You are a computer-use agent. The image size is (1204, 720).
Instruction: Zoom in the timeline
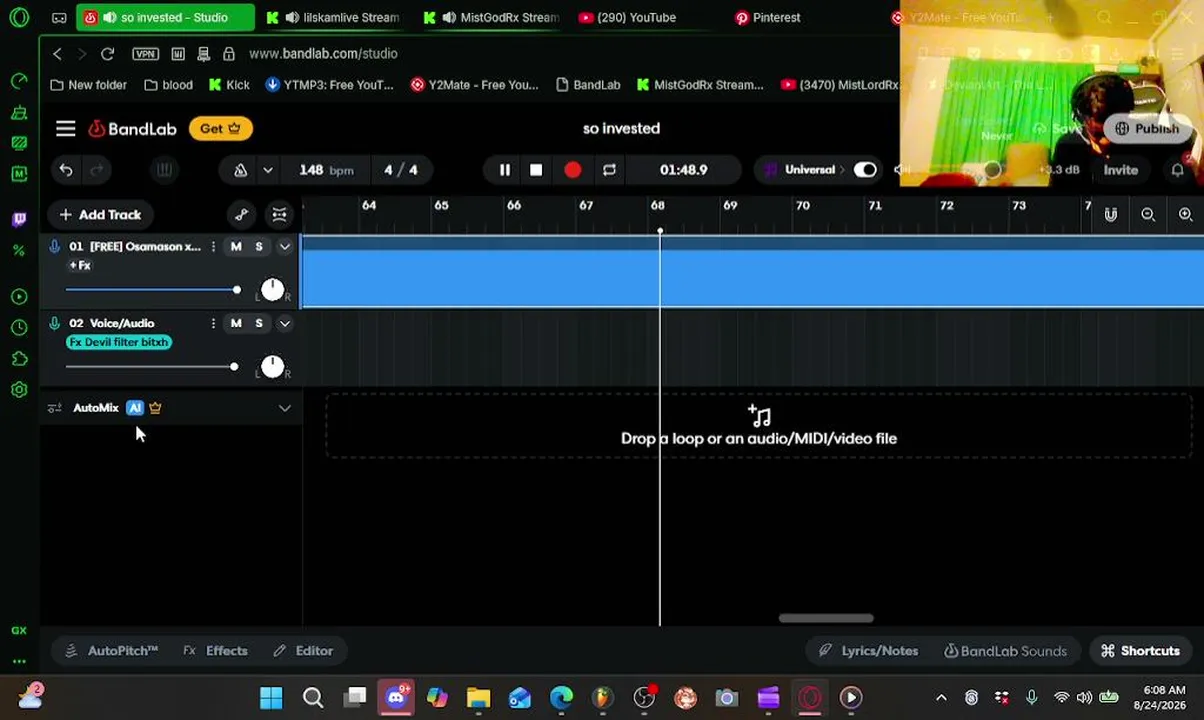click(1185, 214)
